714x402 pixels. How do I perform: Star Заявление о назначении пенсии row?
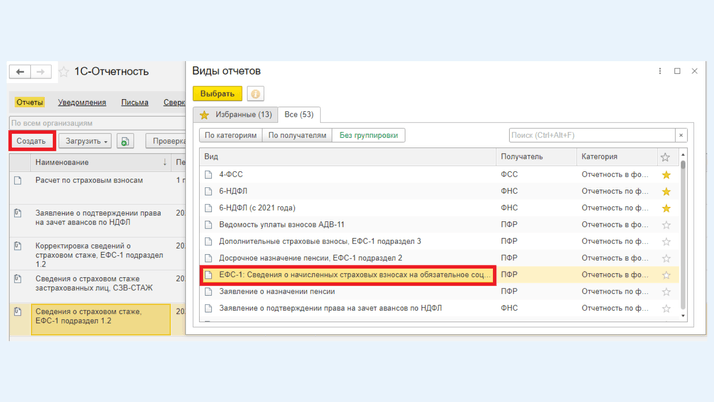(x=666, y=292)
